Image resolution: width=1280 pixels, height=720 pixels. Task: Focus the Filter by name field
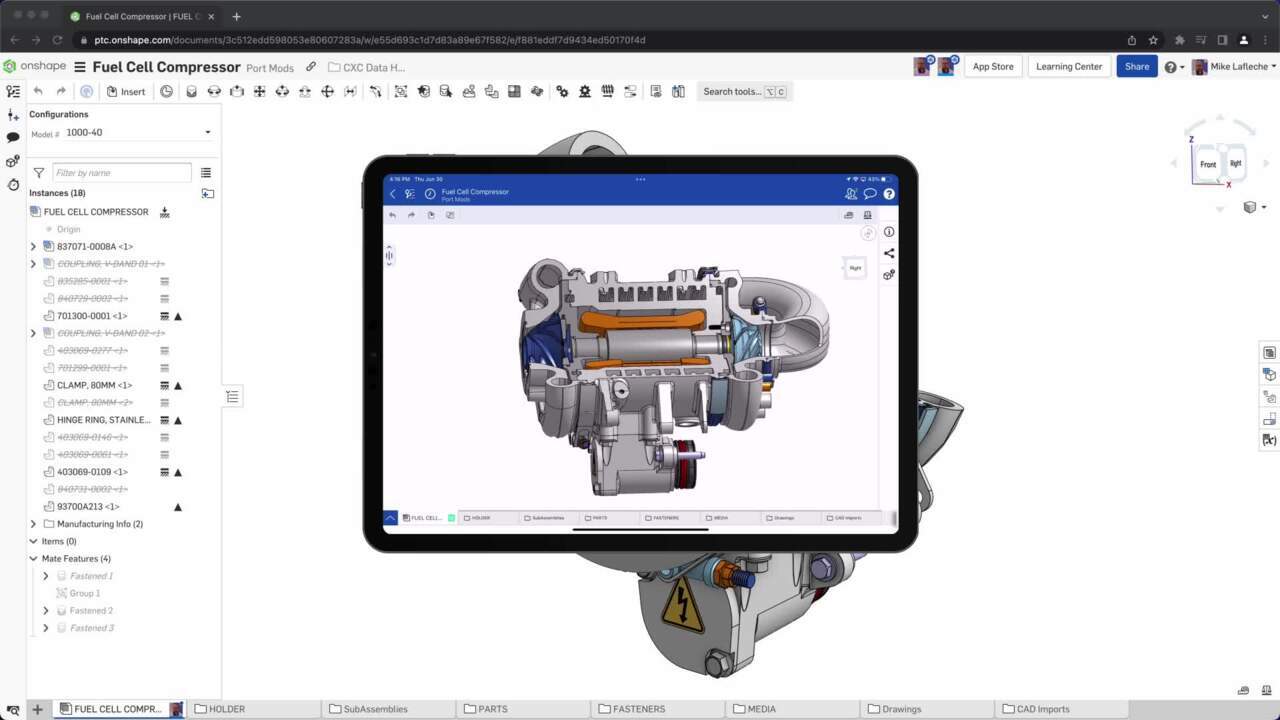pyautogui.click(x=121, y=173)
